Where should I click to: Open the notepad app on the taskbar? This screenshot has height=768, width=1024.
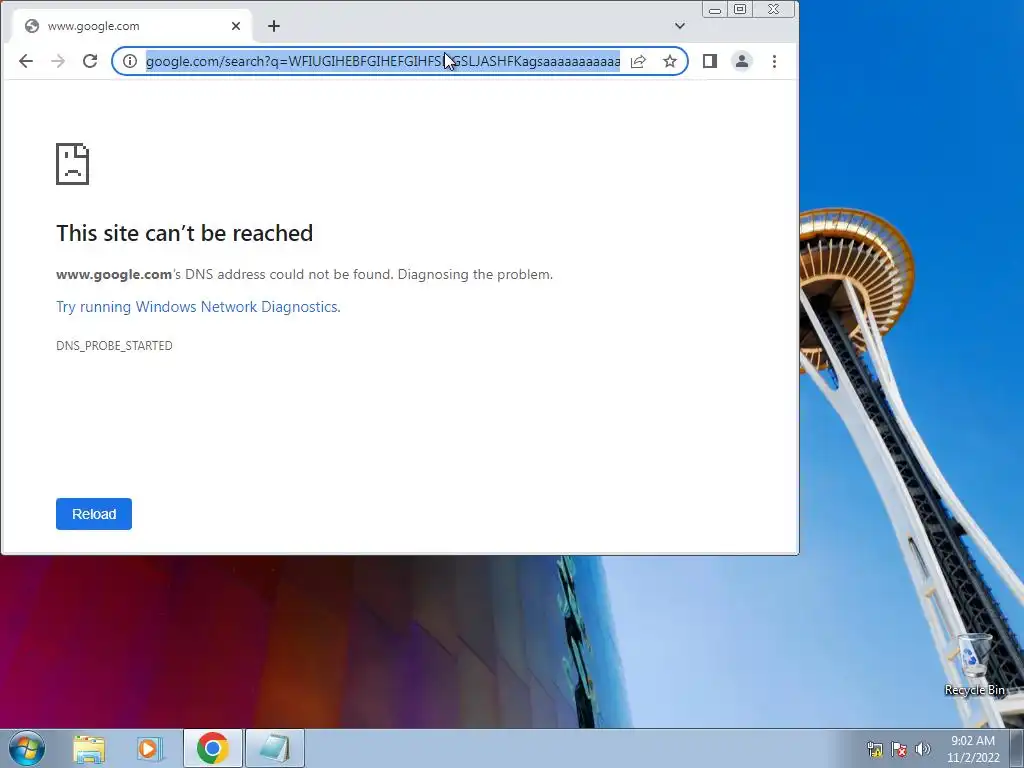tap(274, 748)
